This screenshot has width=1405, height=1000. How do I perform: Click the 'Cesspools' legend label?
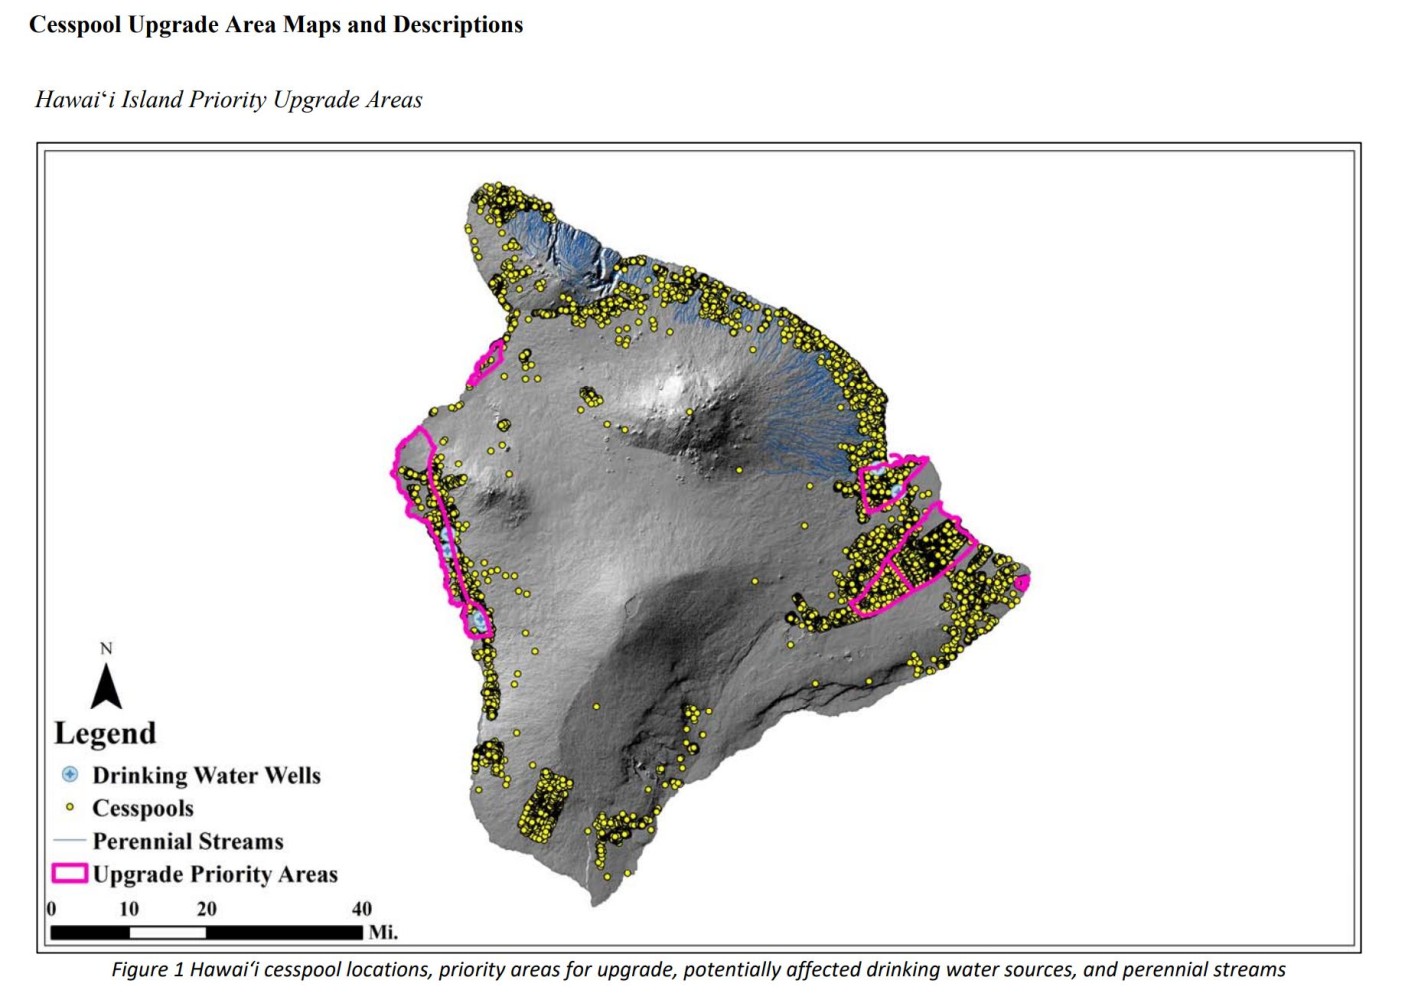(x=143, y=808)
